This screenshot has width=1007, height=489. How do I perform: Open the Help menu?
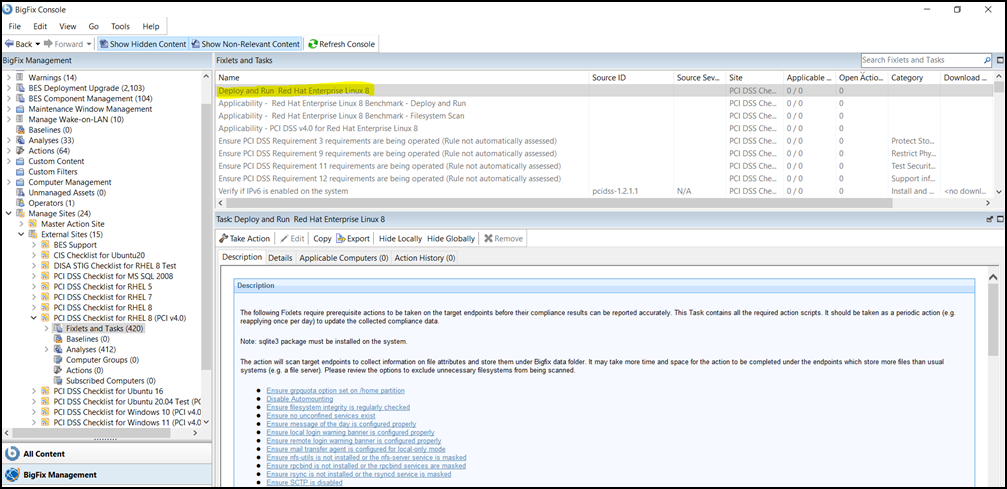[151, 26]
